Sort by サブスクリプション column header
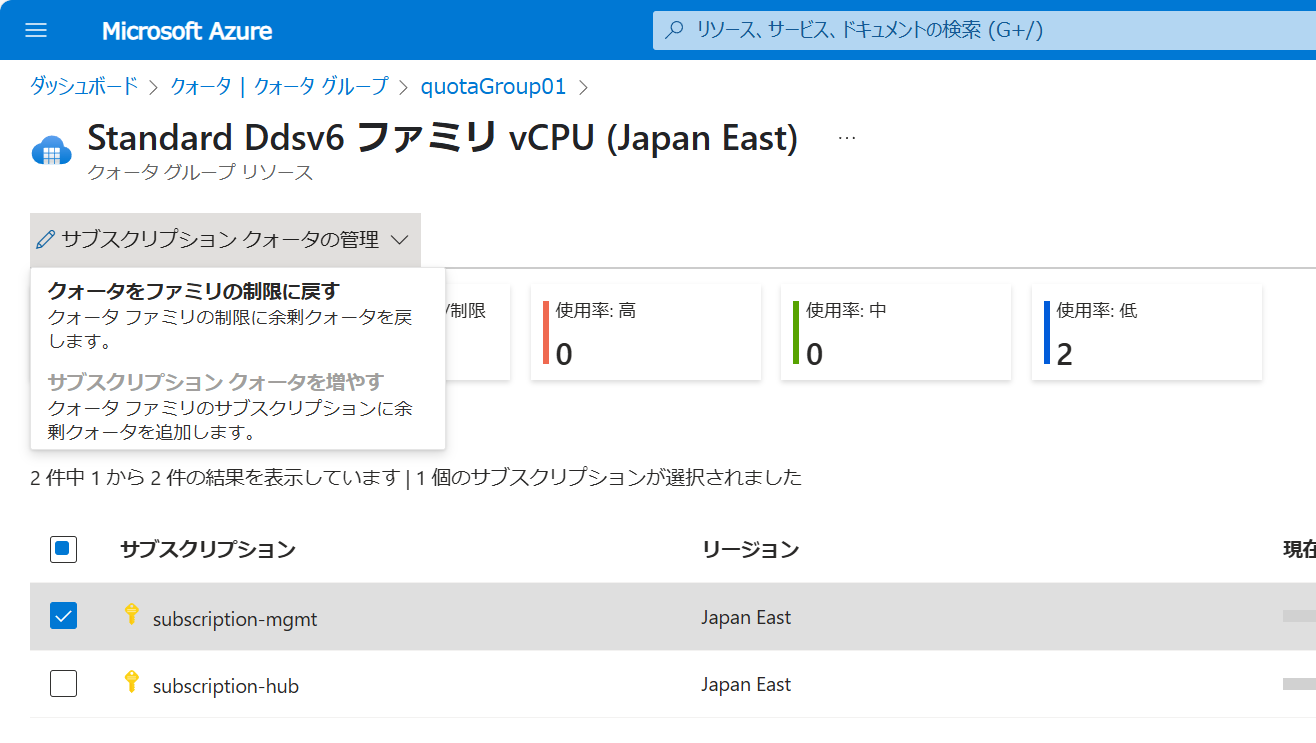1316x743 pixels. tap(208, 549)
